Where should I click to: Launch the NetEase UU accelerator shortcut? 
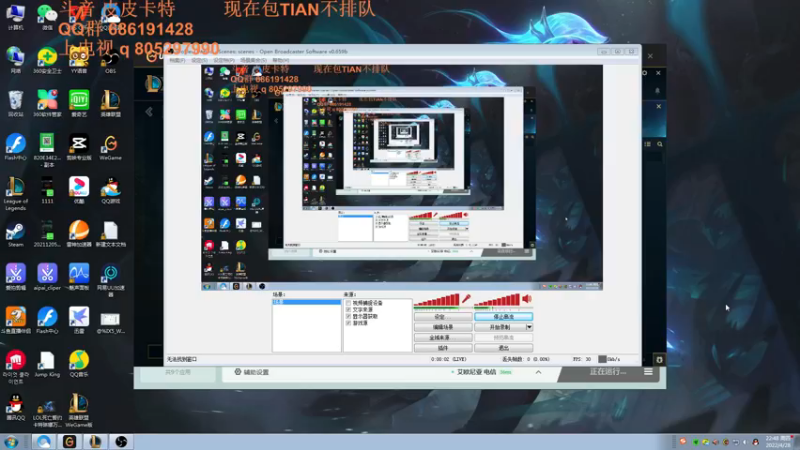click(x=110, y=280)
